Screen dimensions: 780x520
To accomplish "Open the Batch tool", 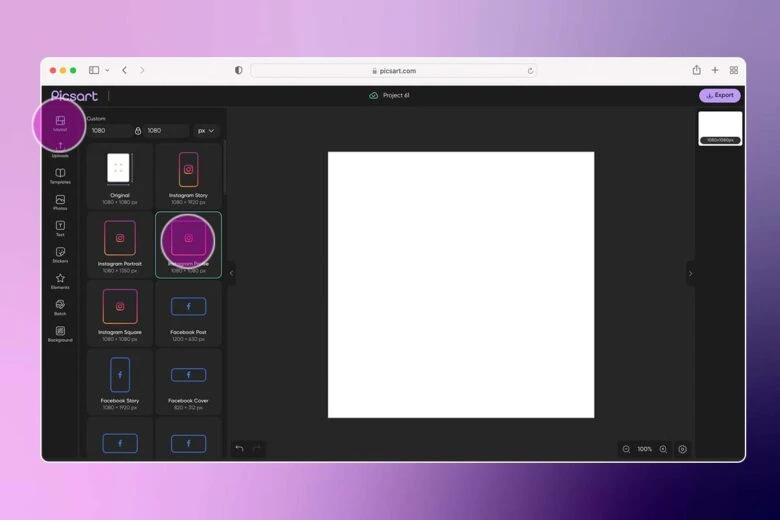I will [x=60, y=307].
